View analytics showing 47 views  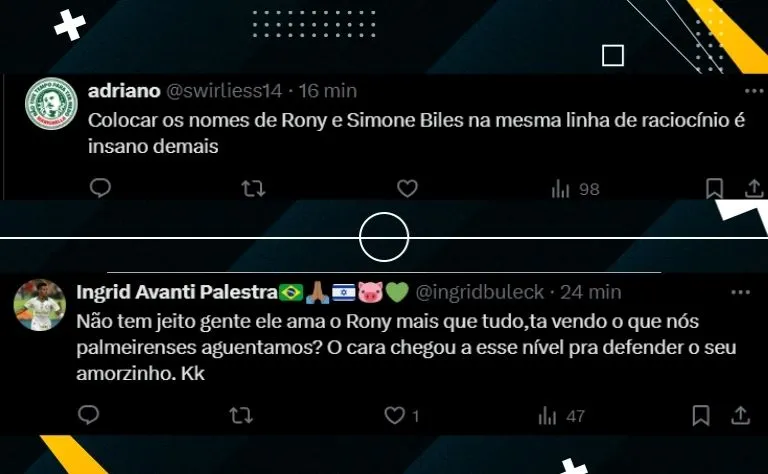pos(562,416)
